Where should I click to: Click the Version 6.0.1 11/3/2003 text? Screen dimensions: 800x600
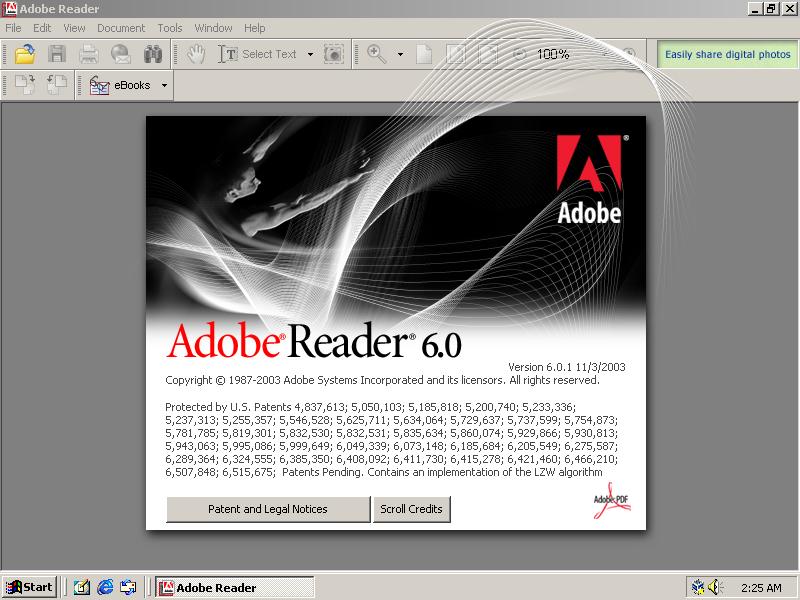566,367
